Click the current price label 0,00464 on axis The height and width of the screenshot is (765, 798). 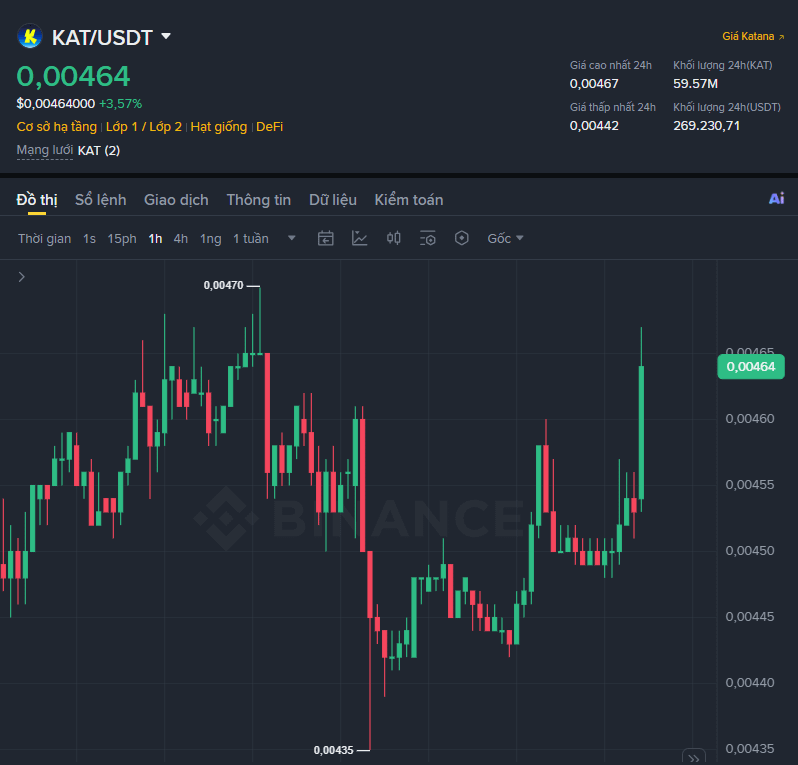point(751,366)
